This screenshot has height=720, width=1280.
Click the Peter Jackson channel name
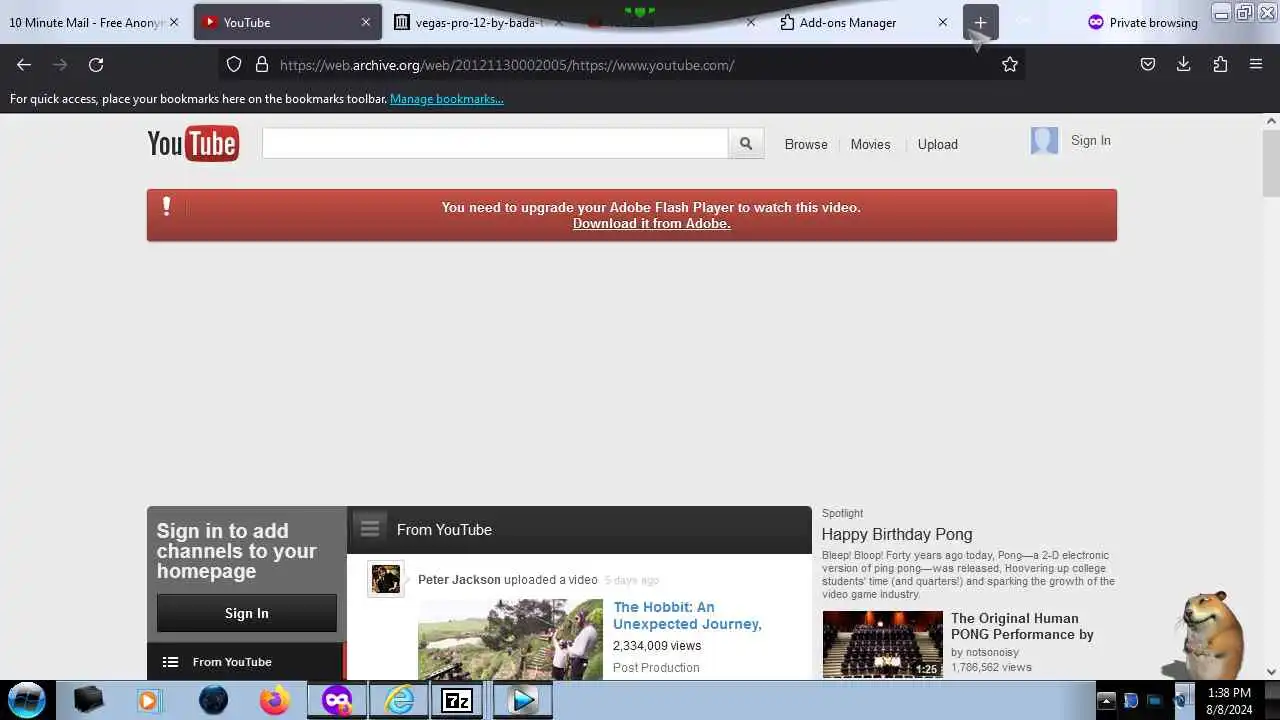[x=459, y=580]
